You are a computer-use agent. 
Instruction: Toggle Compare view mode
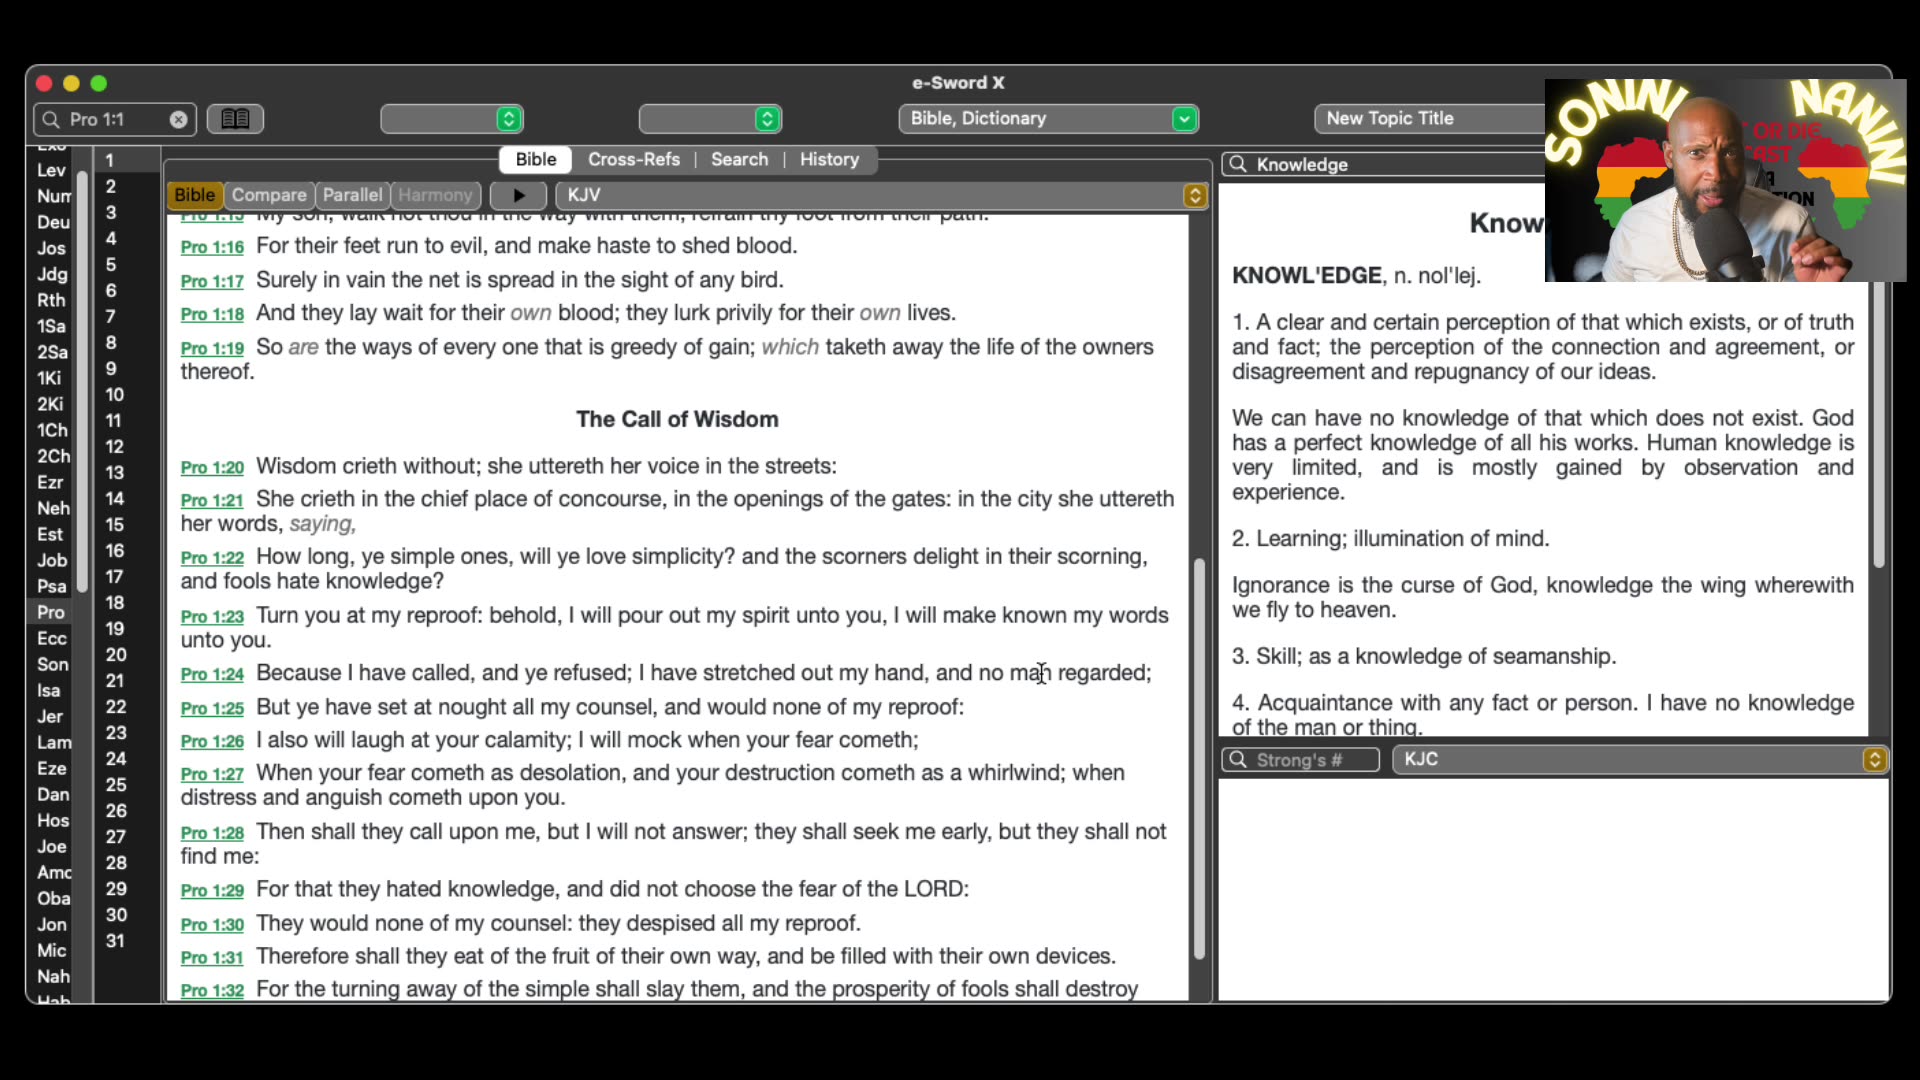[269, 195]
